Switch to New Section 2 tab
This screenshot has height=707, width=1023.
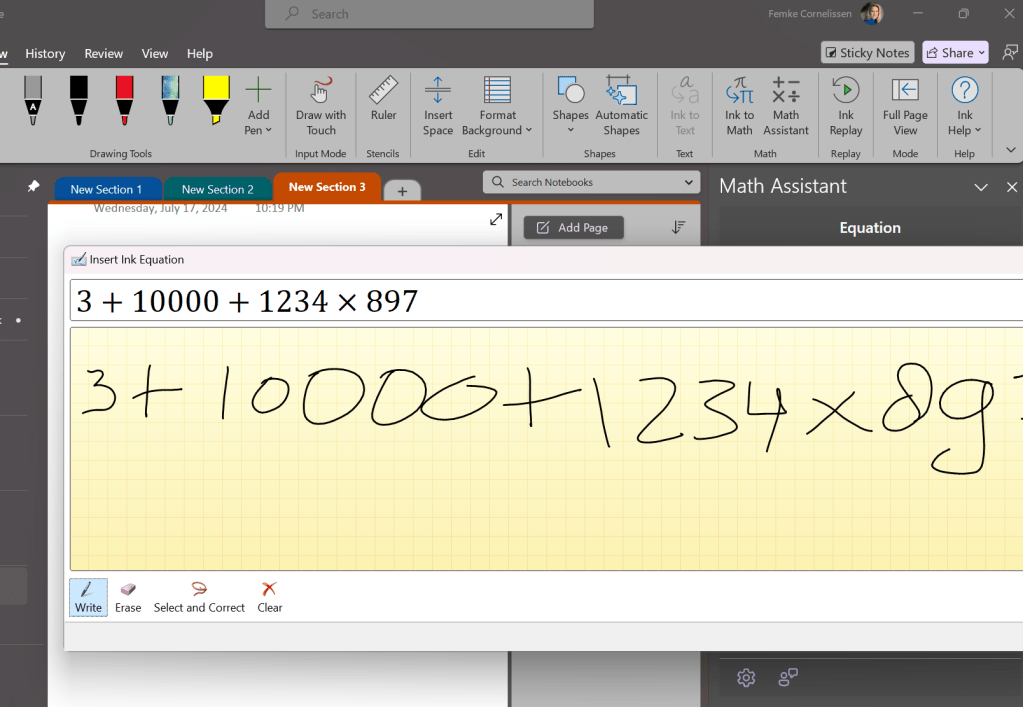217,189
